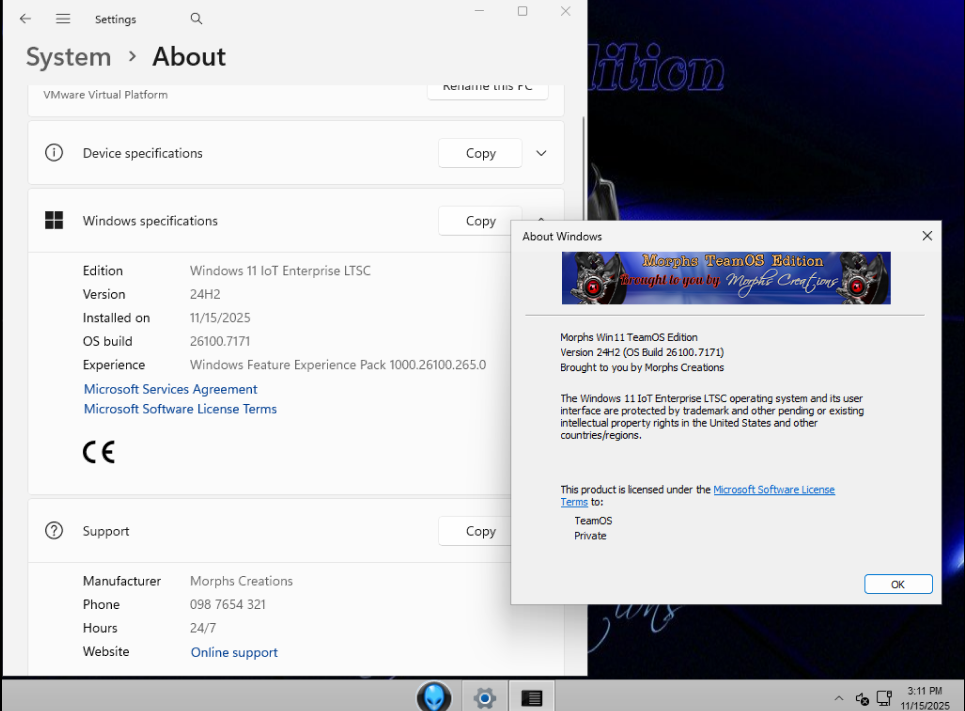Navigate to System in breadcrumb
This screenshot has height=711, width=965.
pos(68,57)
